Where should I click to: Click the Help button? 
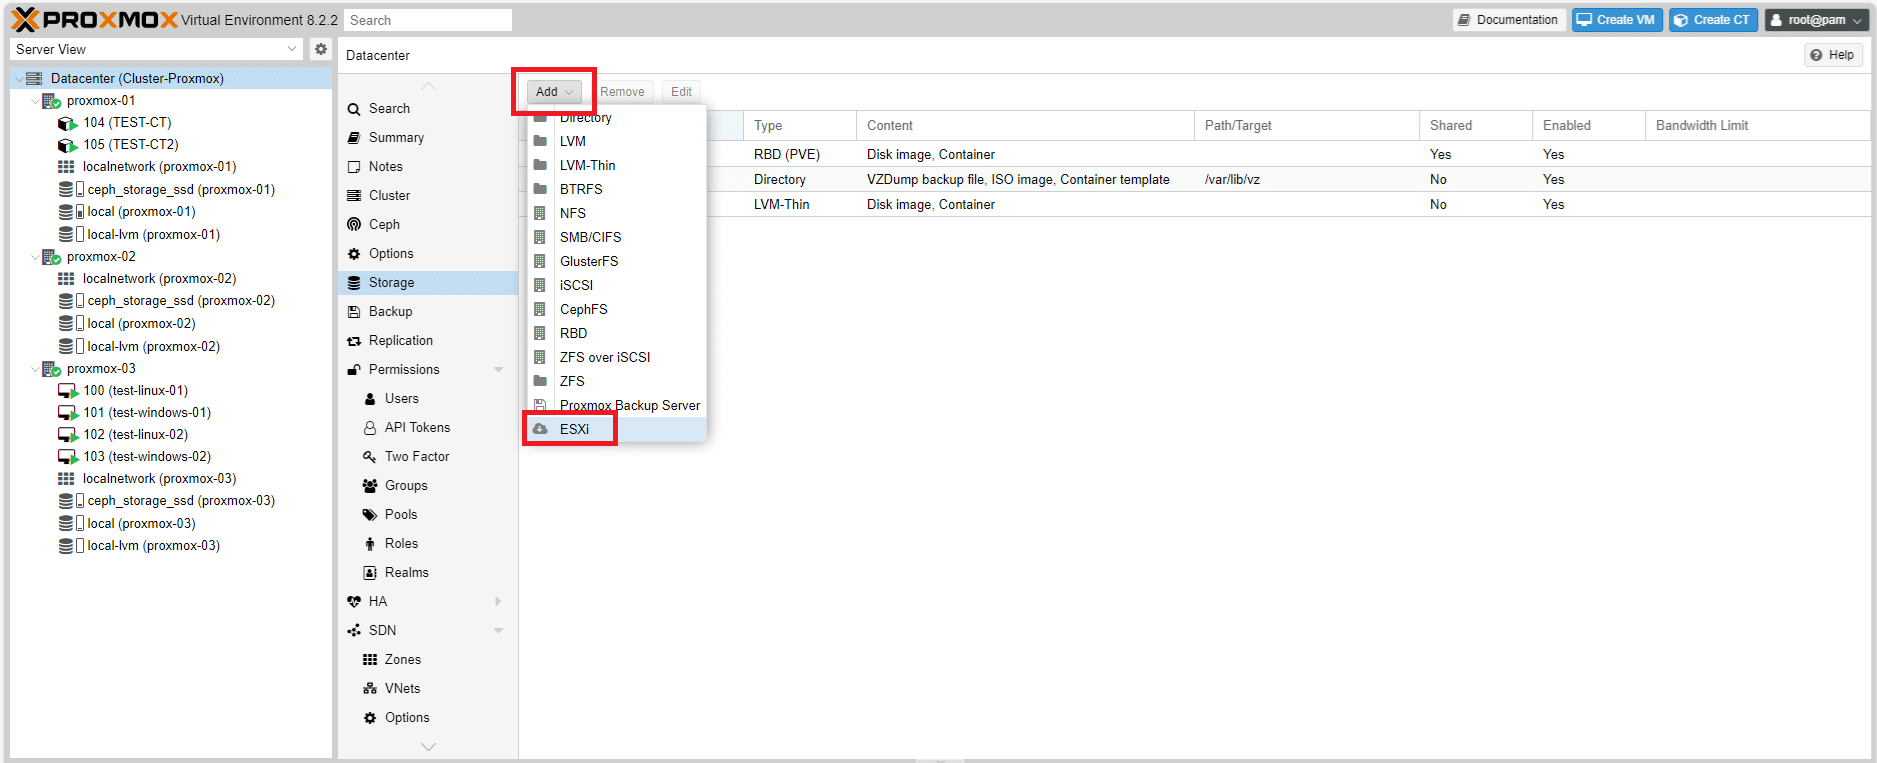click(1833, 55)
